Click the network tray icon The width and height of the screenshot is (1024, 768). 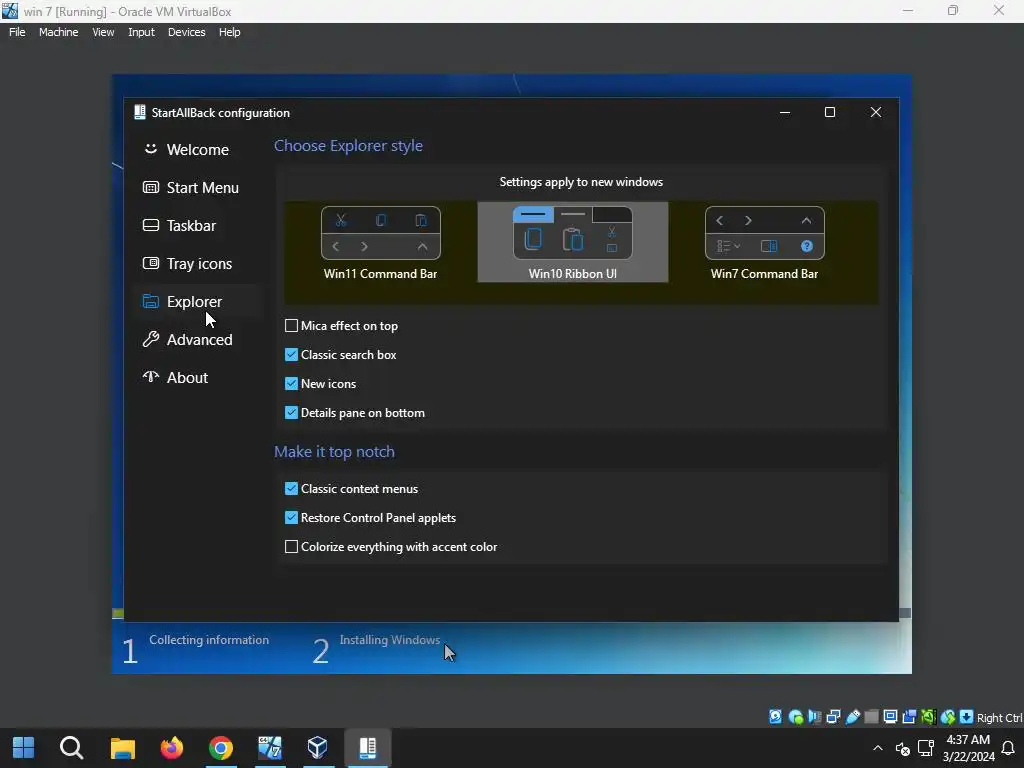pyautogui.click(x=926, y=748)
